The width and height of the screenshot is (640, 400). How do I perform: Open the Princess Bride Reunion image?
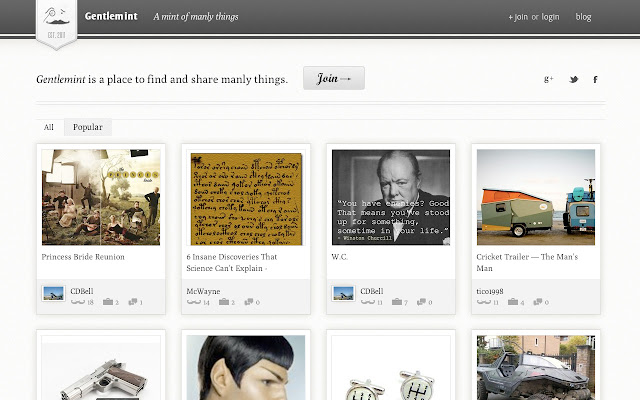click(101, 197)
